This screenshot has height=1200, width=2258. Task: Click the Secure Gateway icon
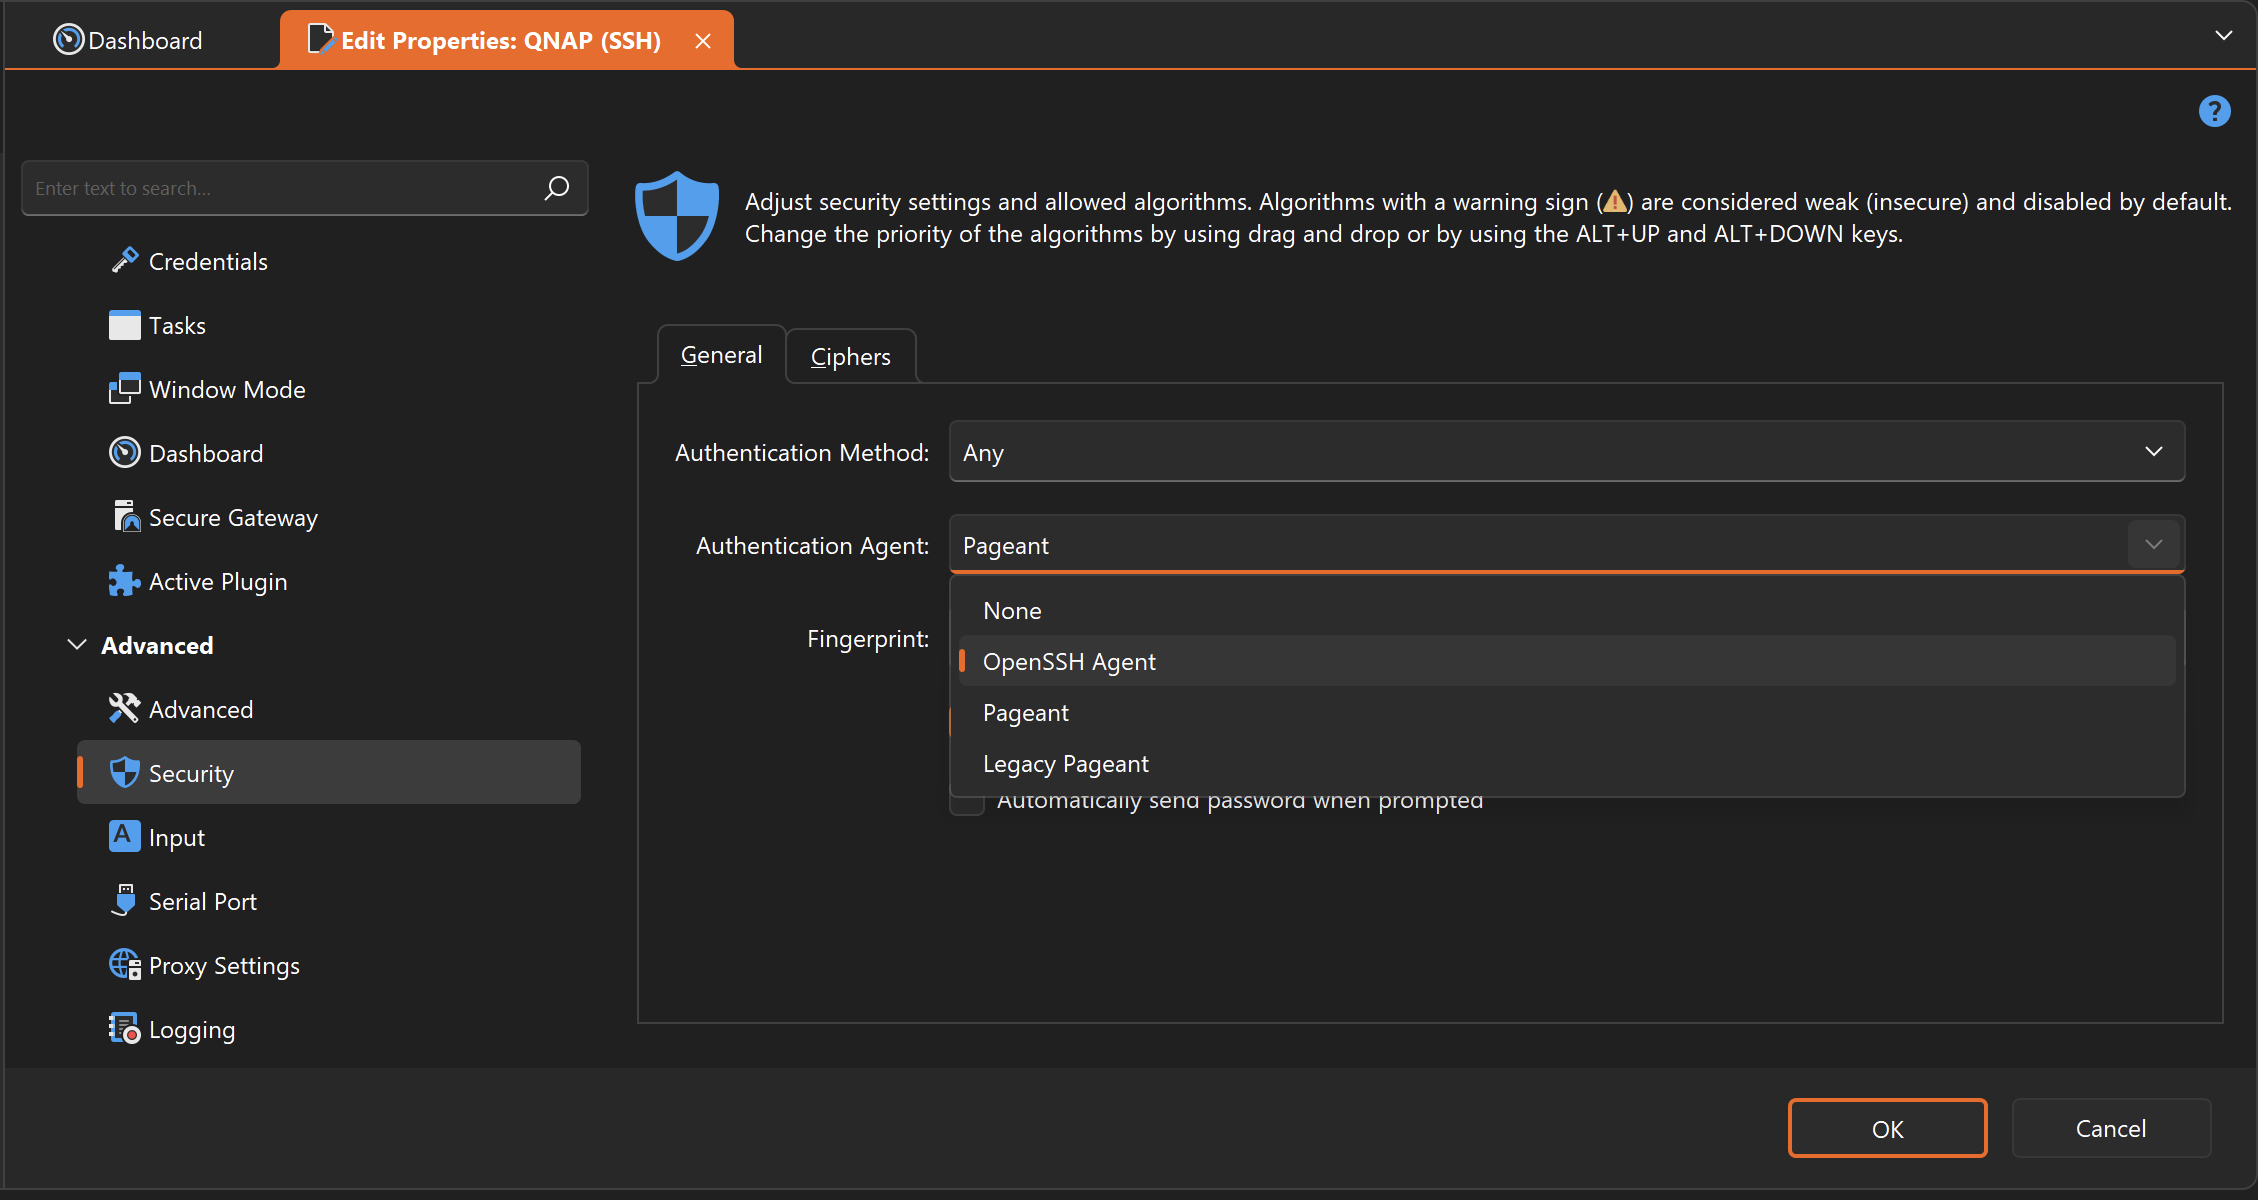[124, 517]
